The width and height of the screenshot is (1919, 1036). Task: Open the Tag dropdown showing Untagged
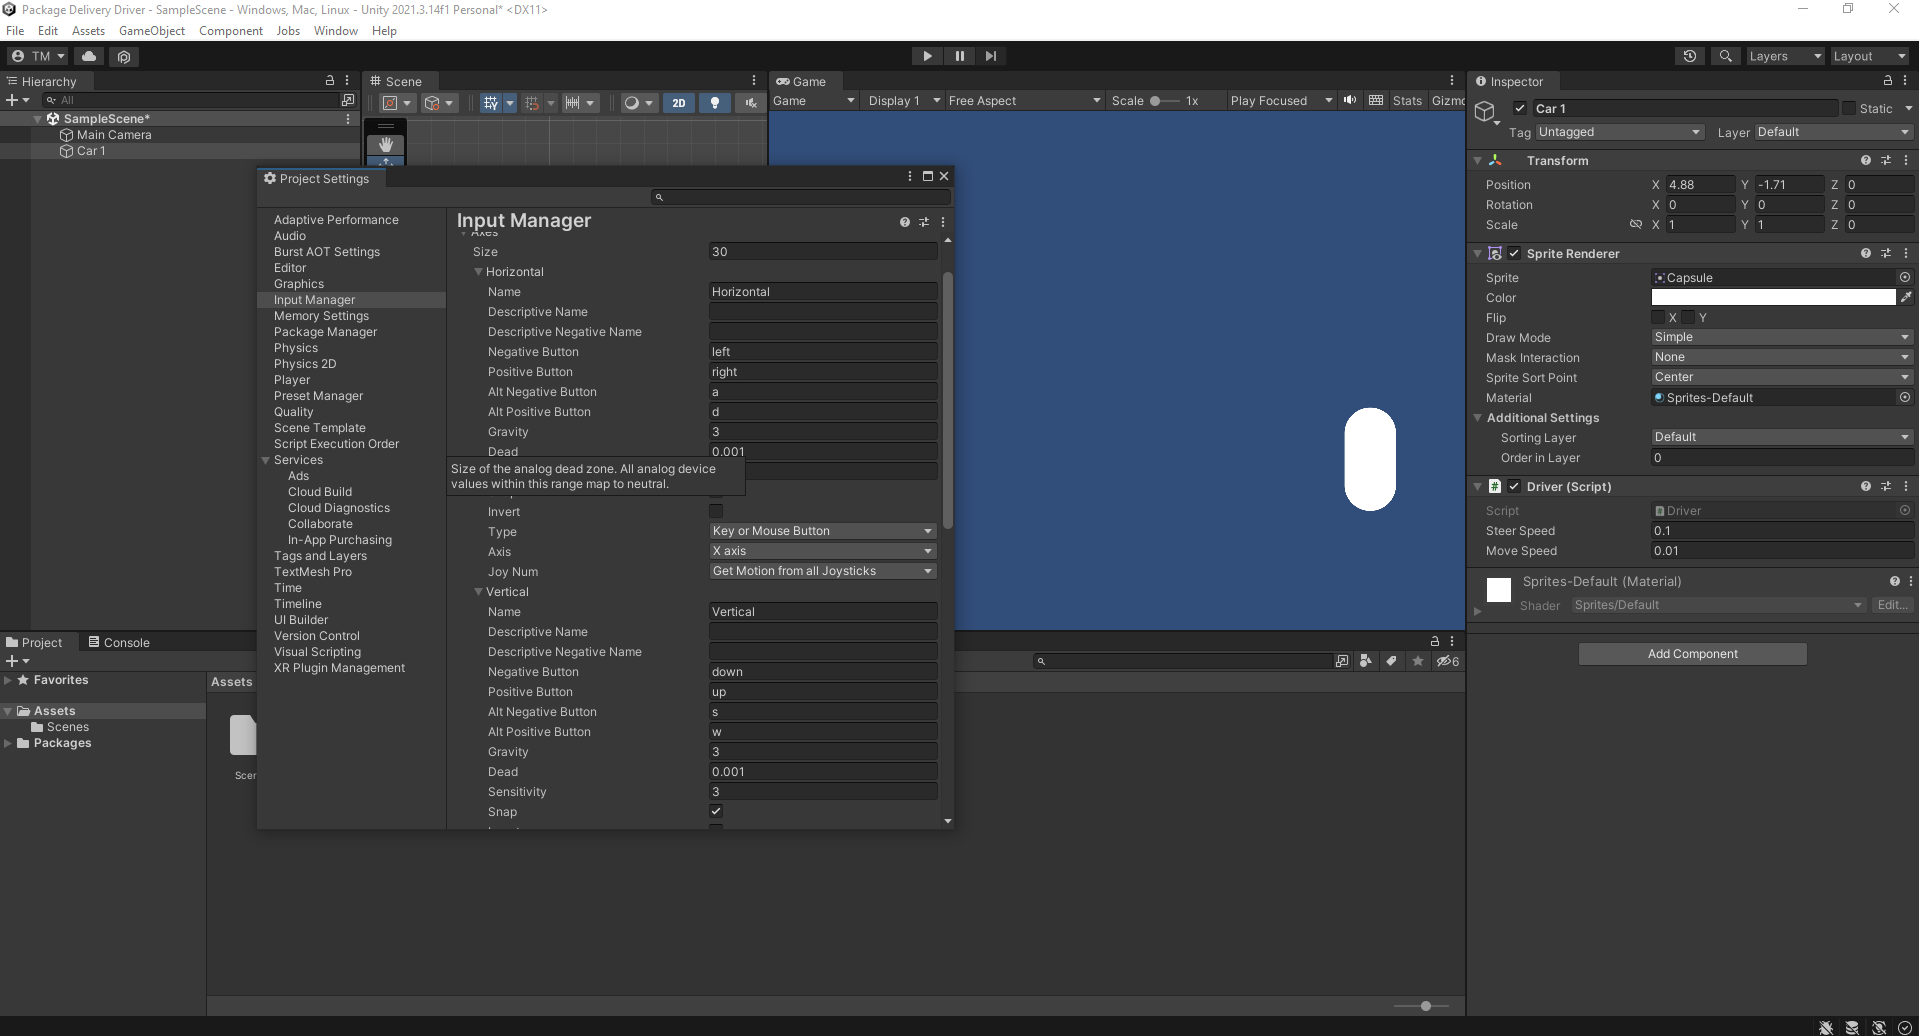point(1620,132)
